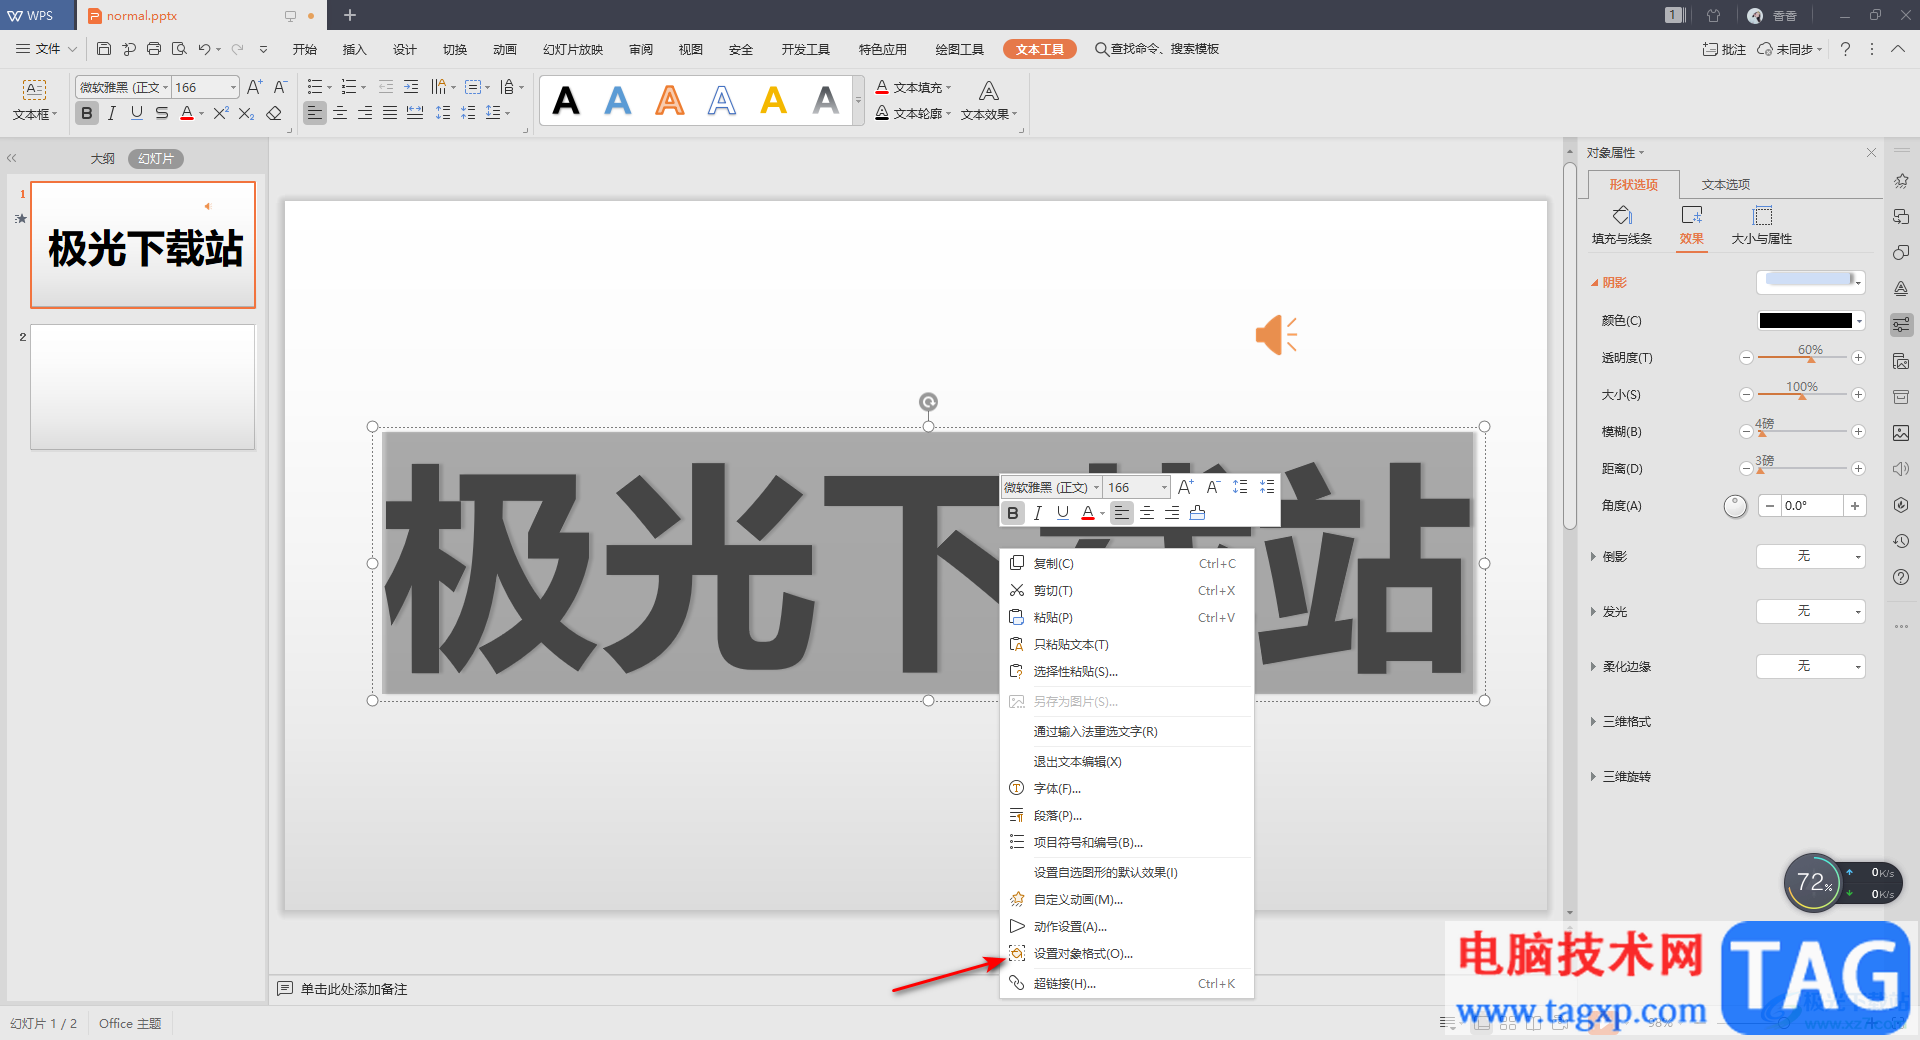Image resolution: width=1920 pixels, height=1040 pixels.
Task: Click the Comment button at top right
Action: (x=1724, y=49)
